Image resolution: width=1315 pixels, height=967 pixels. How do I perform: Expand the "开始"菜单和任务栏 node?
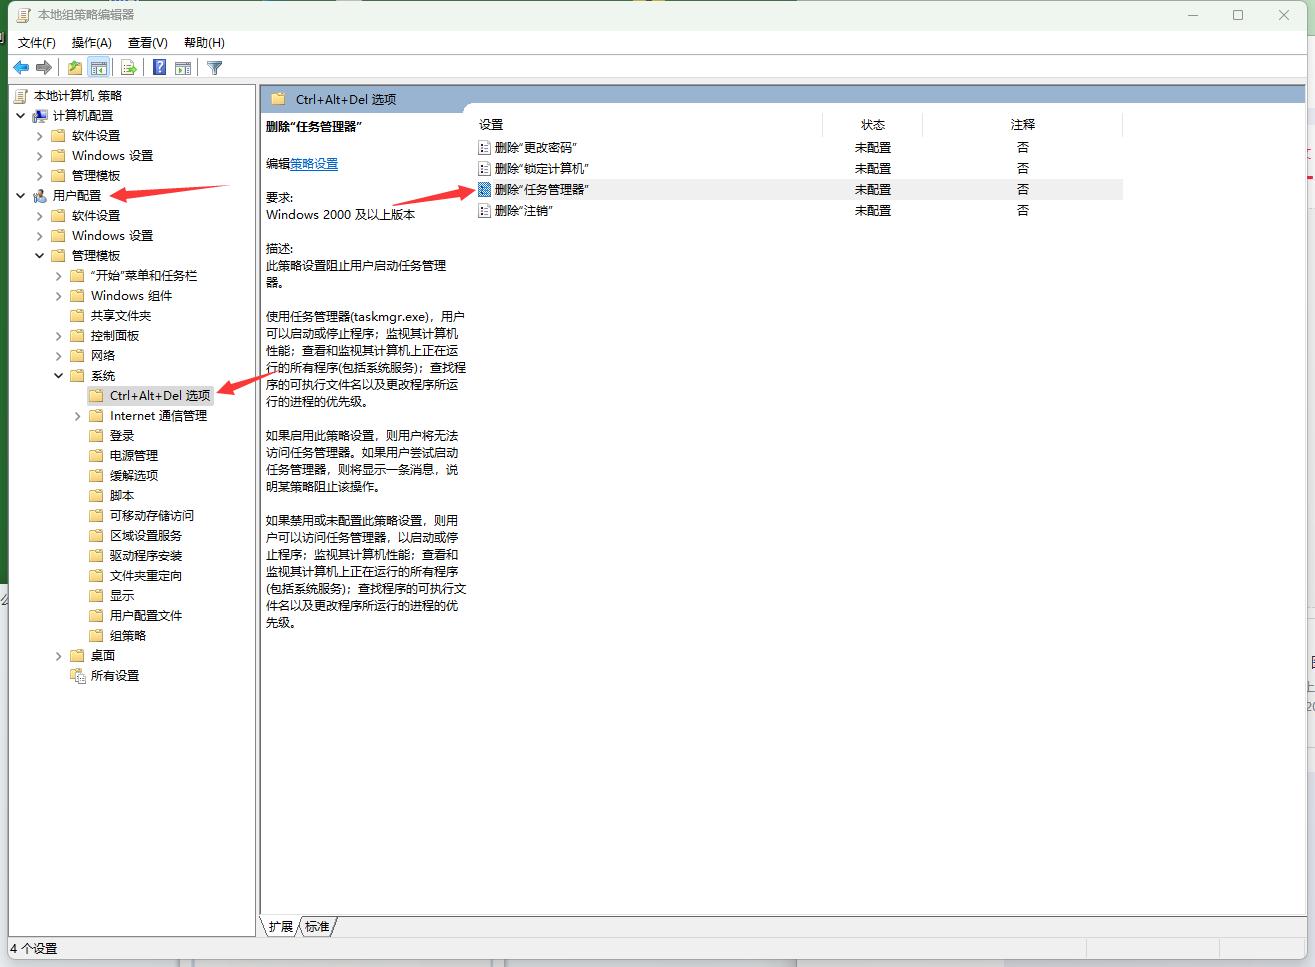click(x=59, y=276)
